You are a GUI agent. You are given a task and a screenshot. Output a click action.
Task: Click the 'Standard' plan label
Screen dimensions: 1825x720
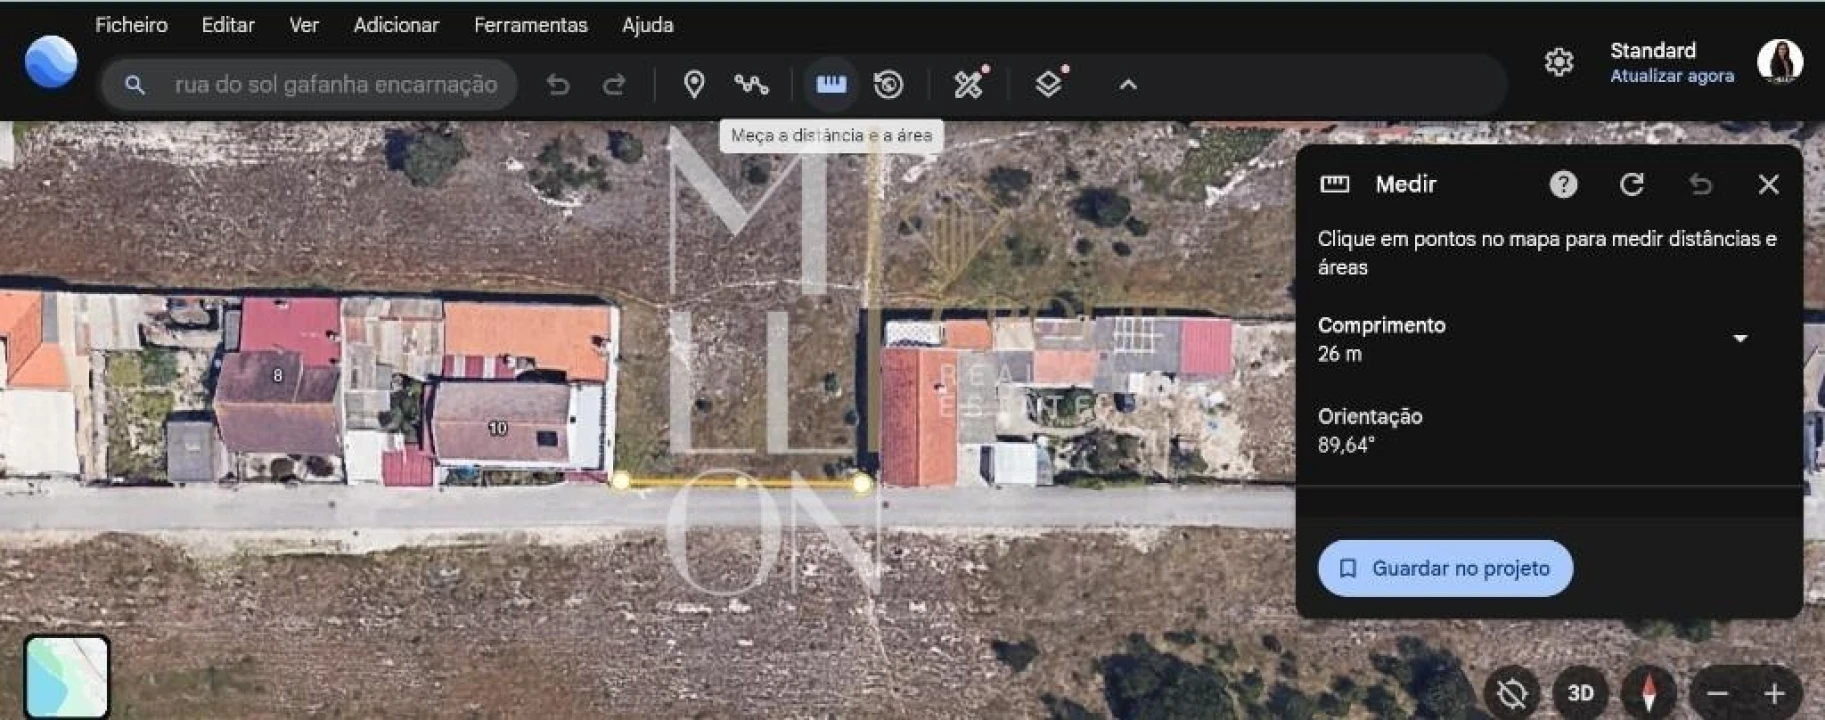[1652, 50]
